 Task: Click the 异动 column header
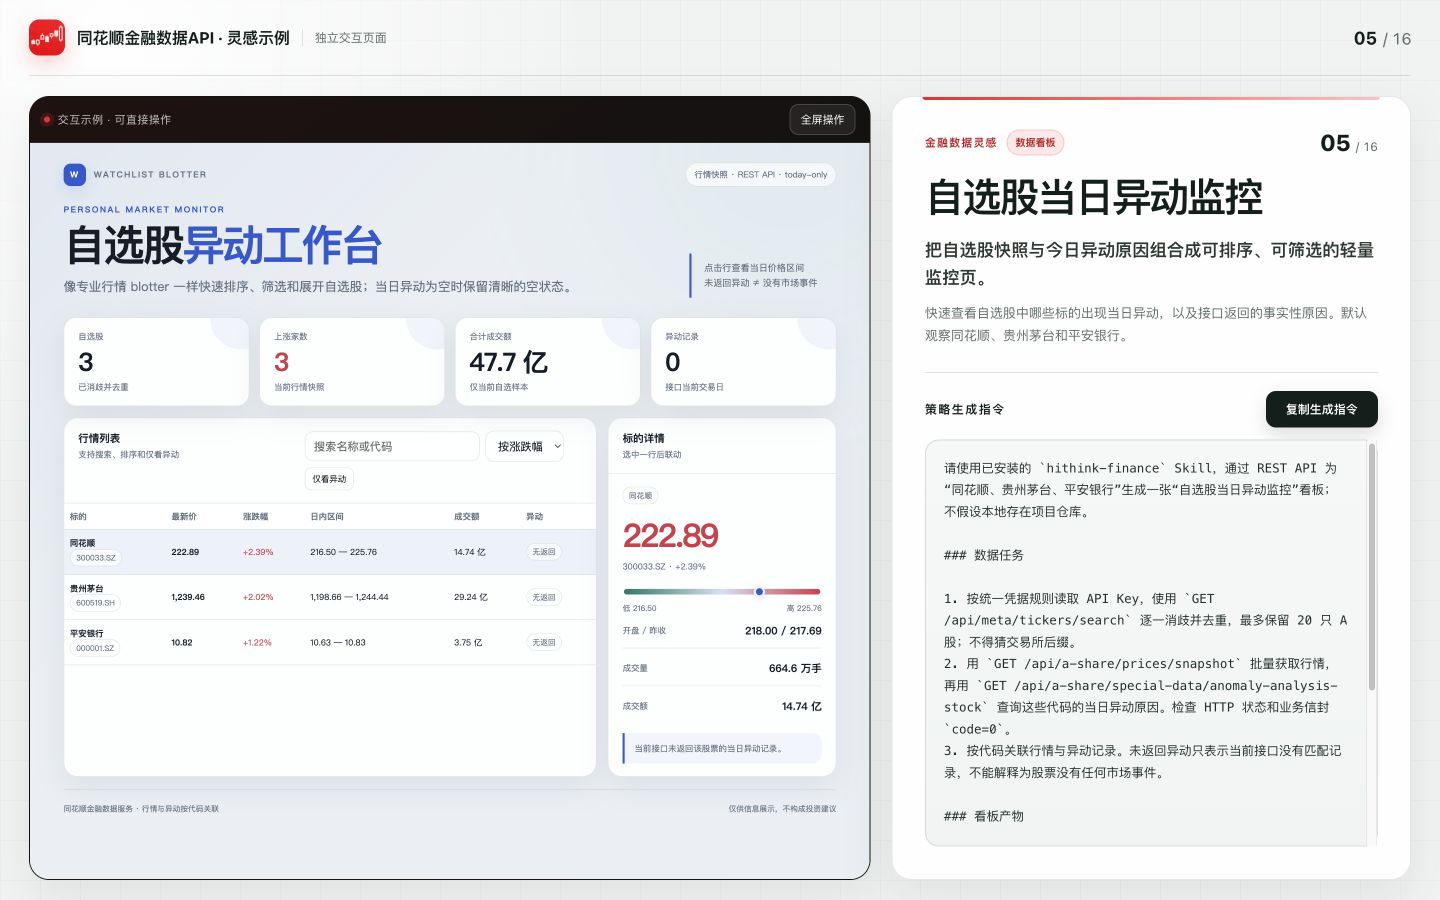535,517
